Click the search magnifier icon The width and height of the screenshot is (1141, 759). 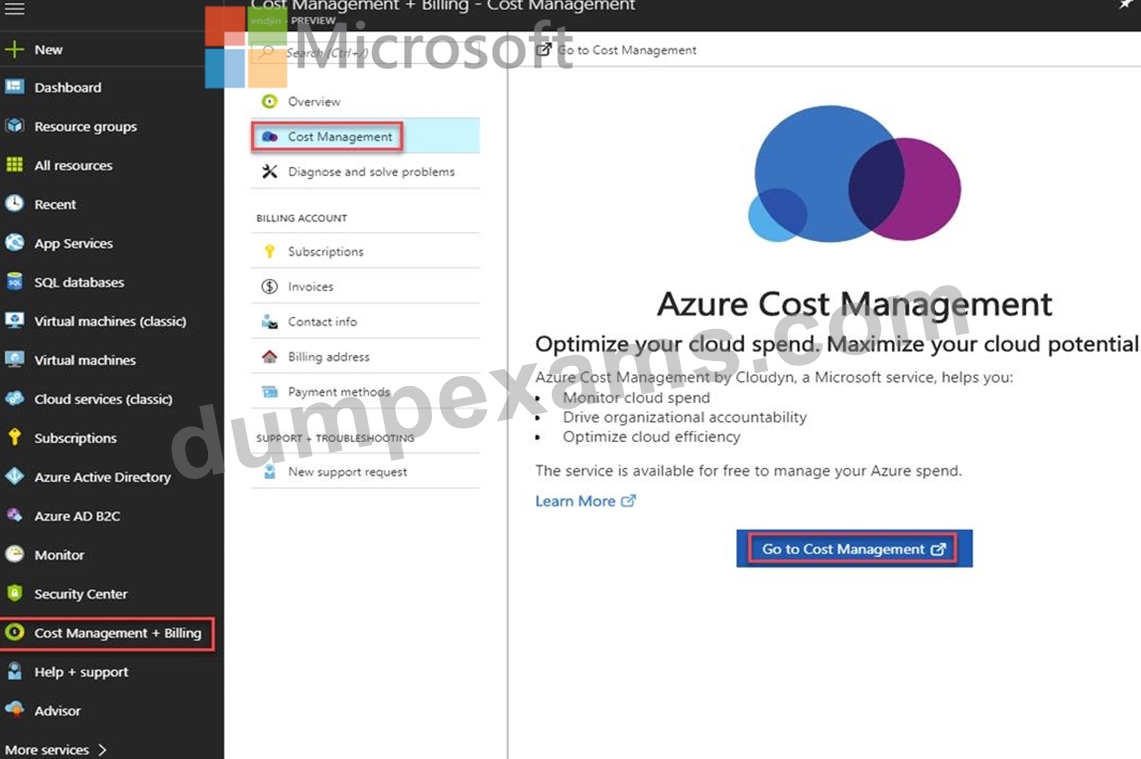click(267, 52)
